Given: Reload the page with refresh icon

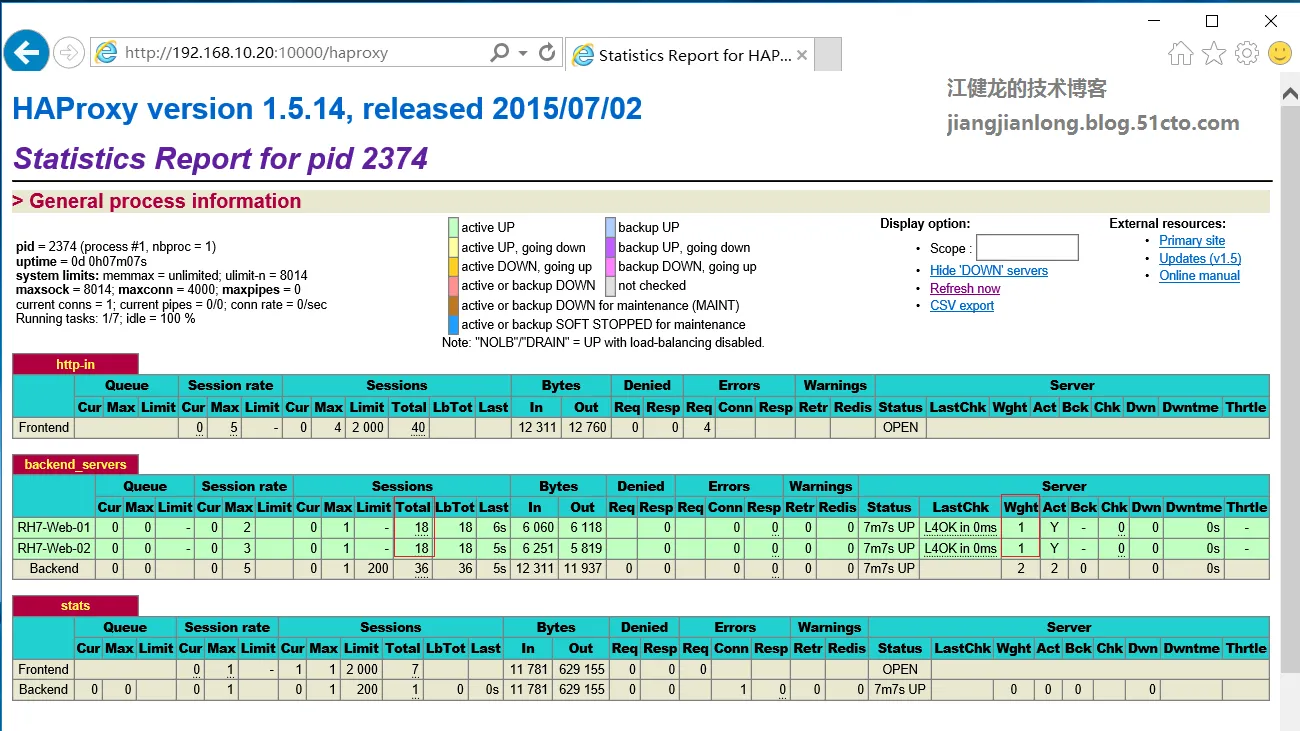Looking at the screenshot, I should pyautogui.click(x=547, y=53).
